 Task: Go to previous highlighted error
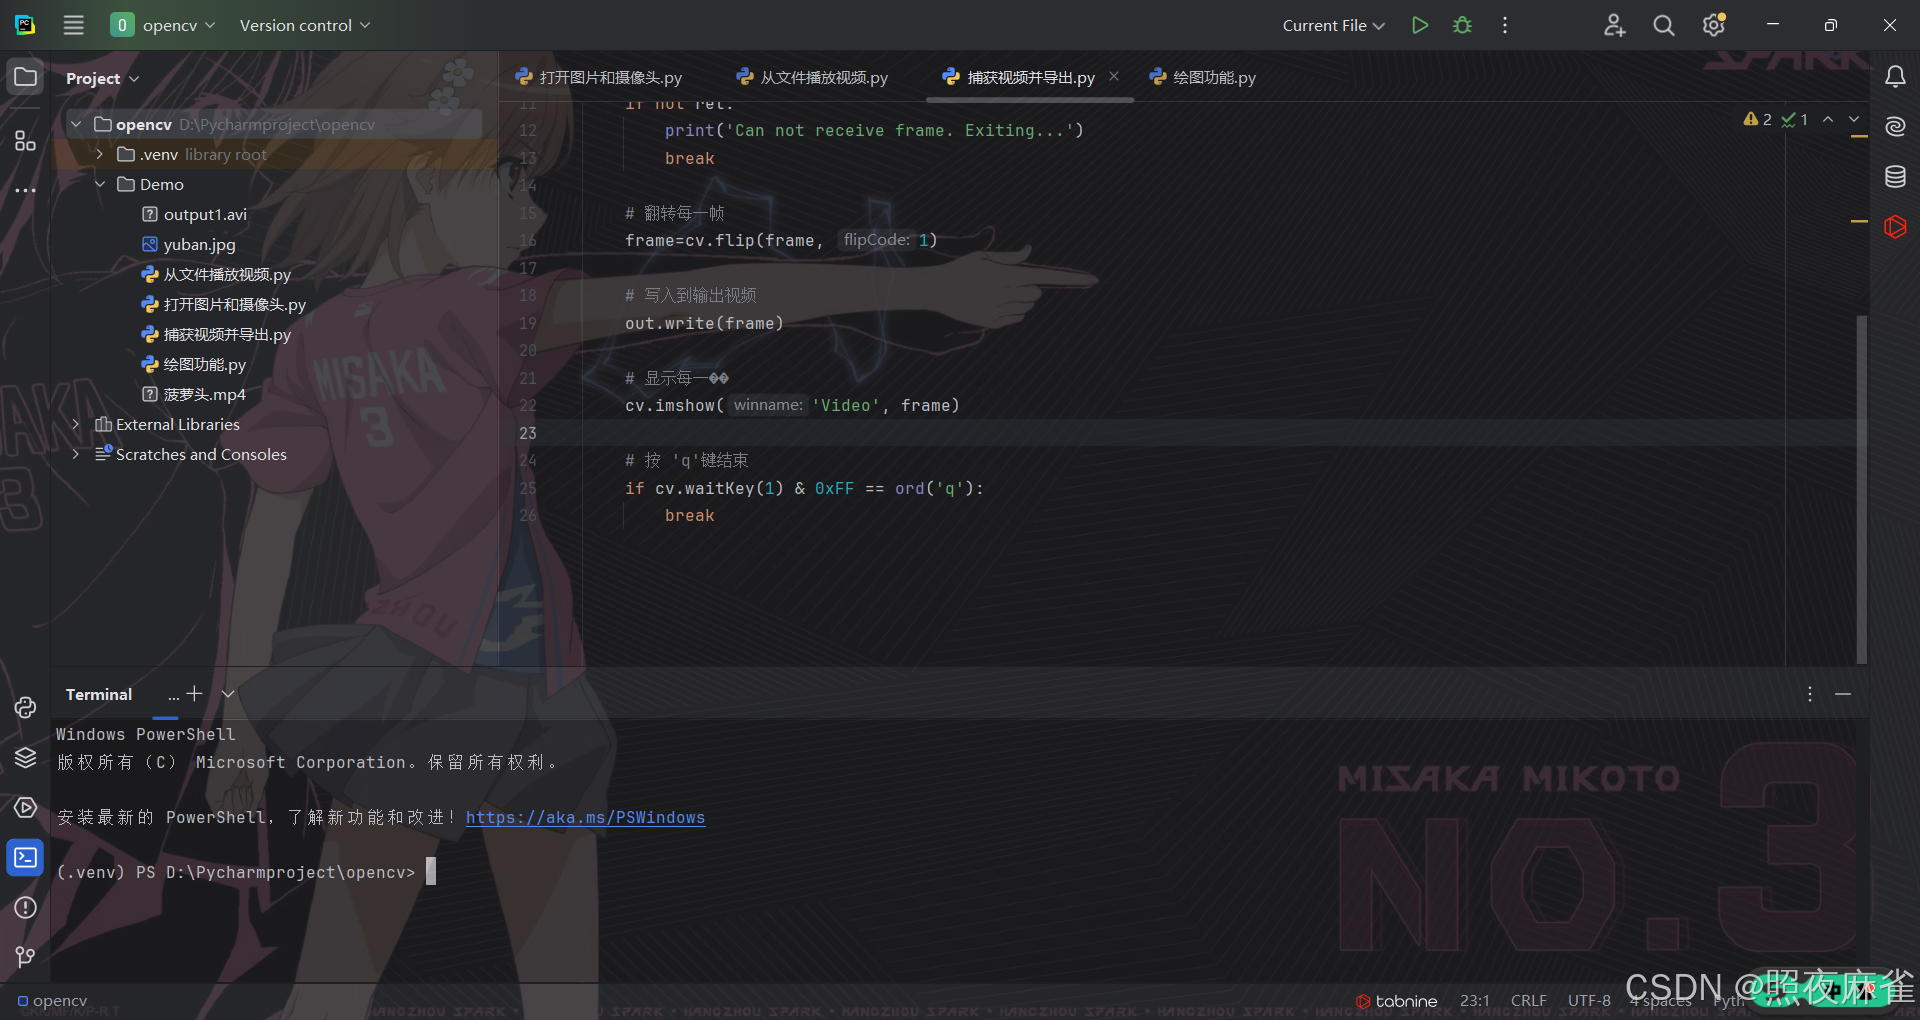[1828, 119]
